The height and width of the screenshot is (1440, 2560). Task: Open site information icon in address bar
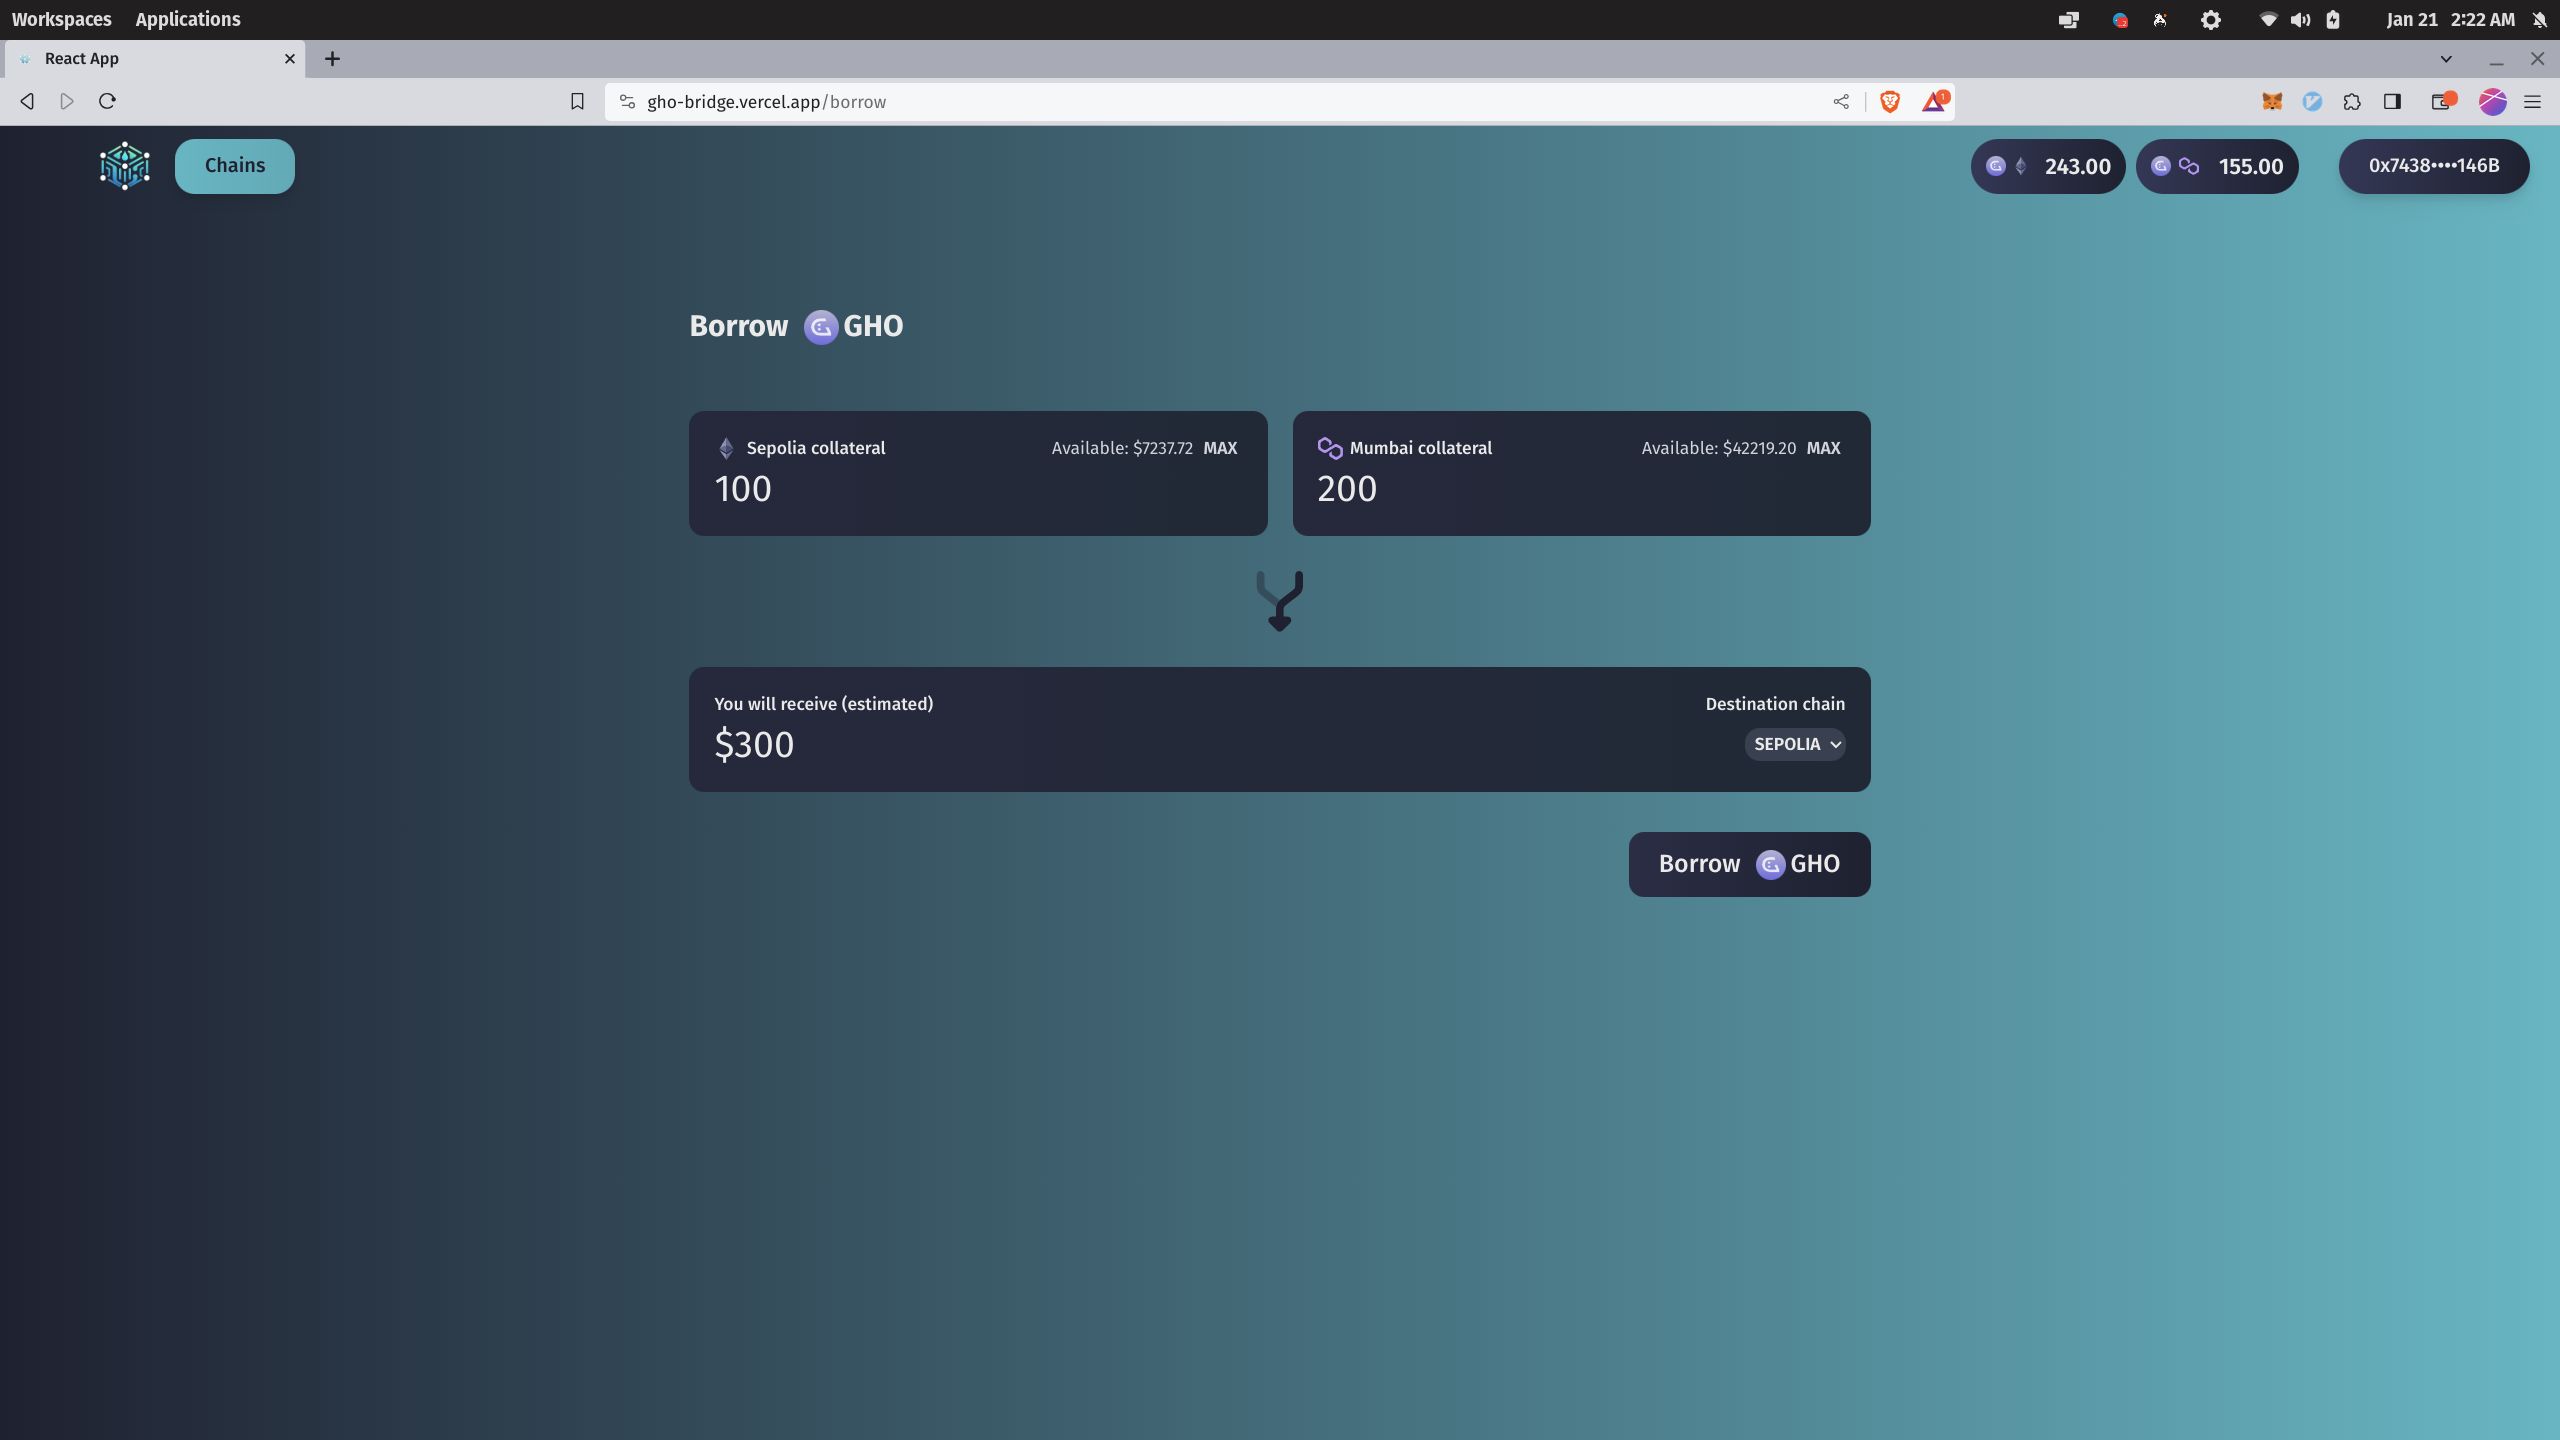pos(627,101)
